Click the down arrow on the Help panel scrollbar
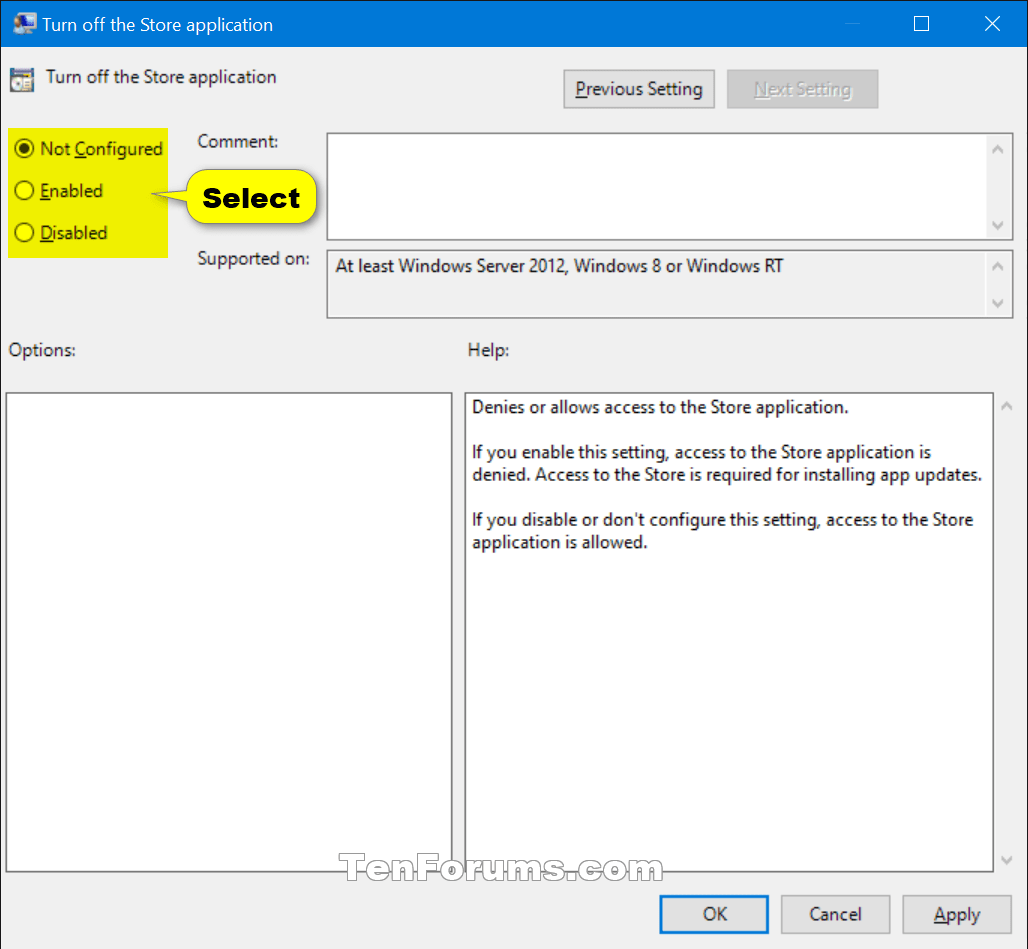 click(1008, 862)
